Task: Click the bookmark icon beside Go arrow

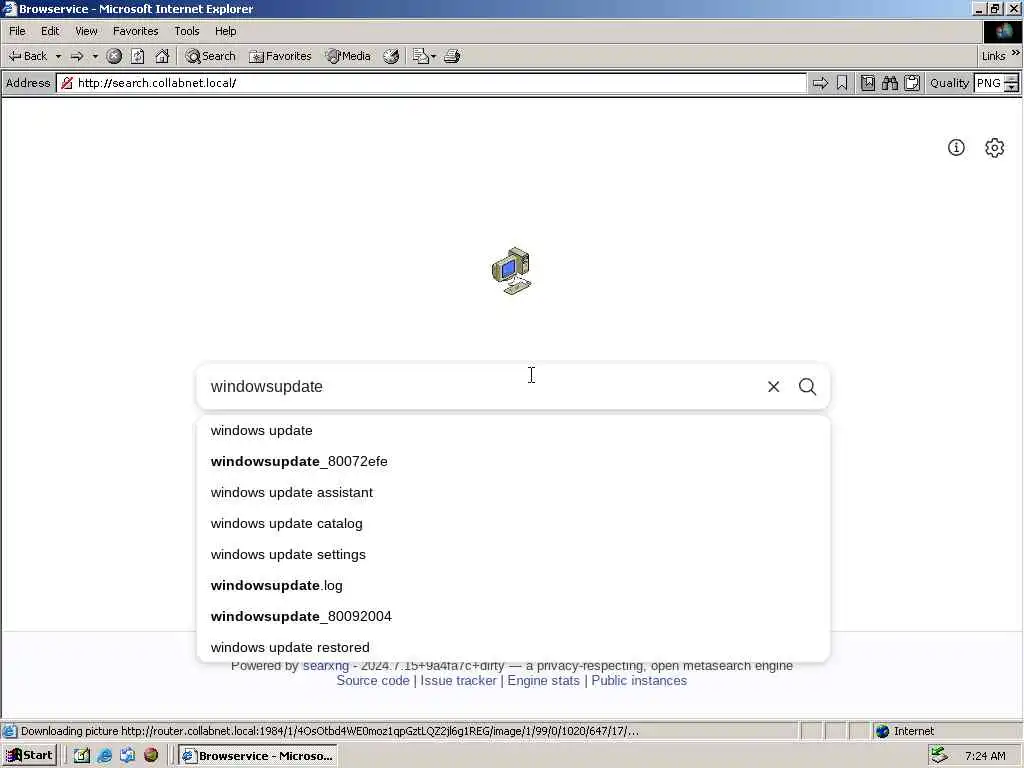Action: point(842,83)
